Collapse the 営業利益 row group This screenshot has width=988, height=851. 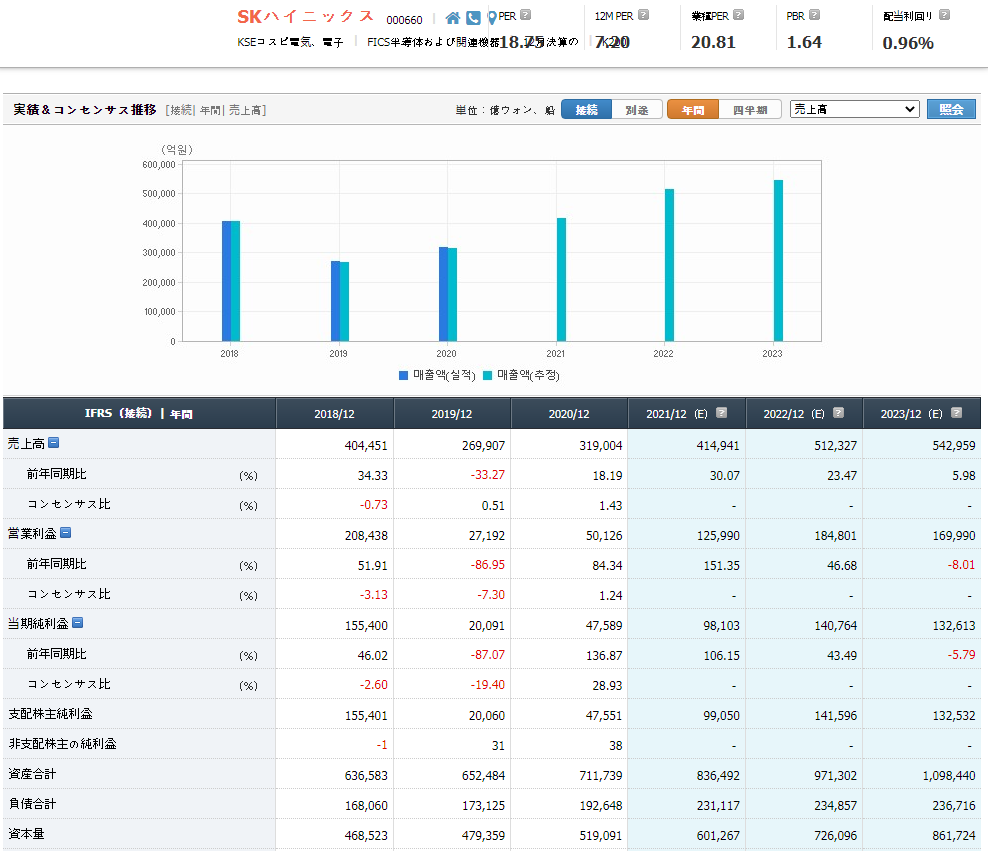pyautogui.click(x=65, y=533)
